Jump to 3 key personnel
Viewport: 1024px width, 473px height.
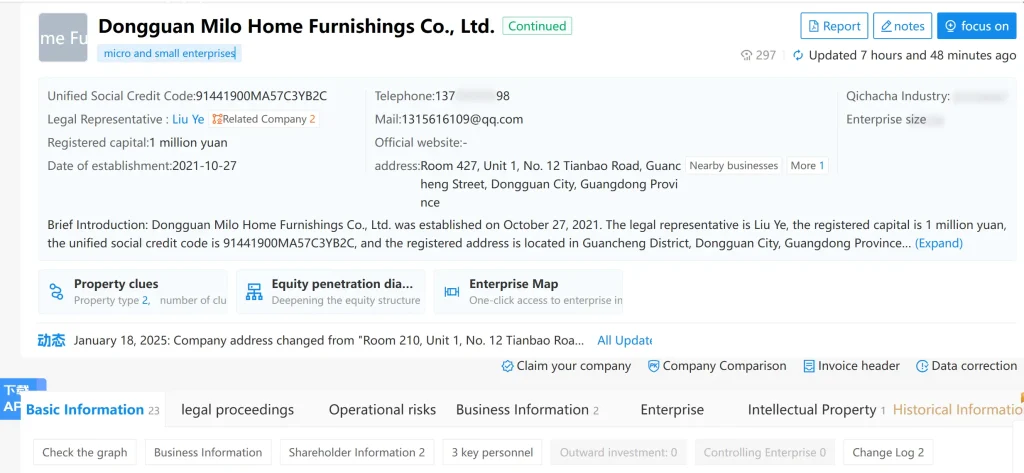[492, 452]
